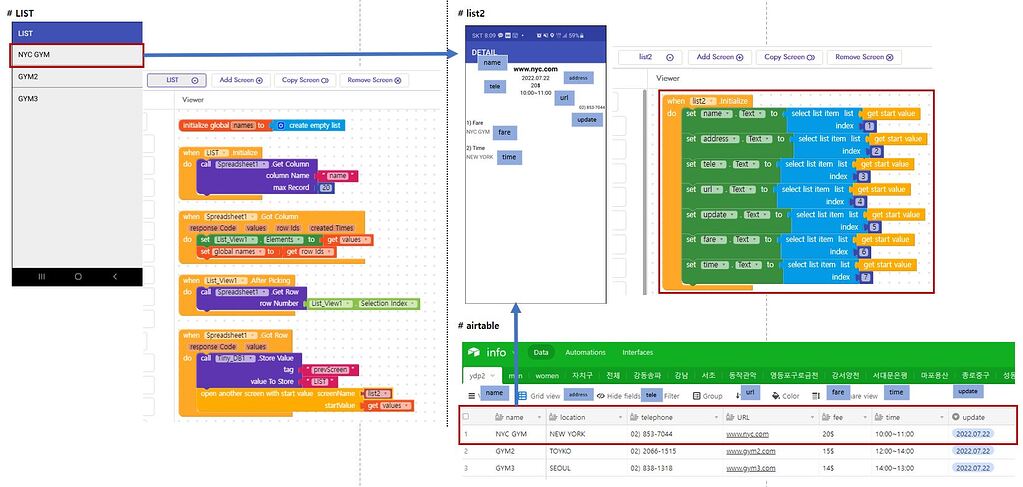Switch to Data tab in Airtable

pyautogui.click(x=541, y=353)
